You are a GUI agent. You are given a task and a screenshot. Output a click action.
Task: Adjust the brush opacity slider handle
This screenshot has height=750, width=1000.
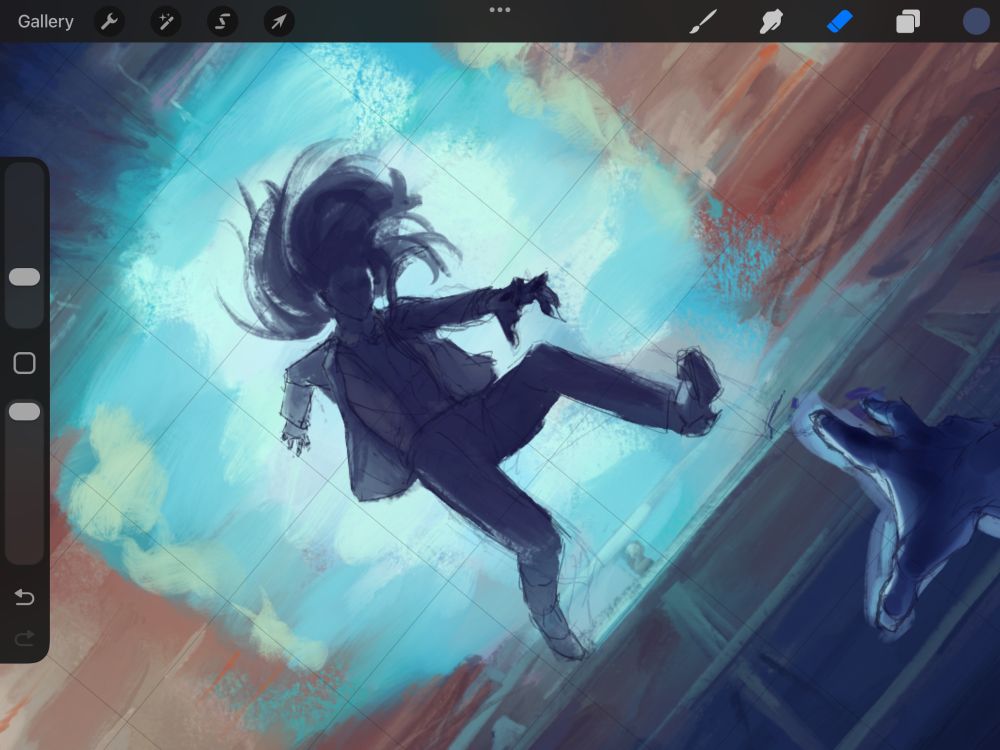pyautogui.click(x=25, y=411)
